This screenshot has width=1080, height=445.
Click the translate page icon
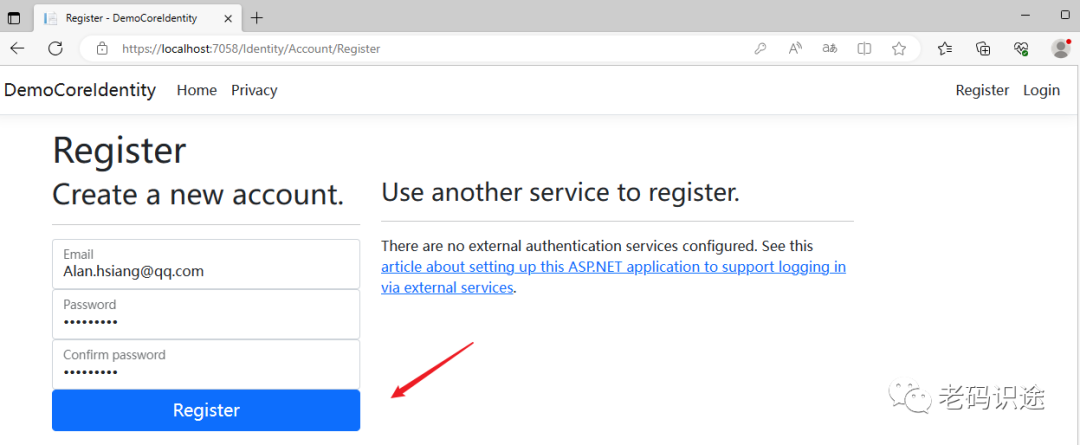(x=829, y=48)
